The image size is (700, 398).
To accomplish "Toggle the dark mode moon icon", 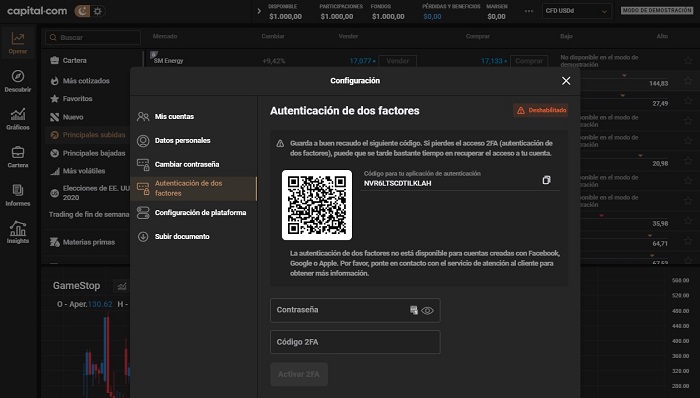I will click(x=82, y=11).
